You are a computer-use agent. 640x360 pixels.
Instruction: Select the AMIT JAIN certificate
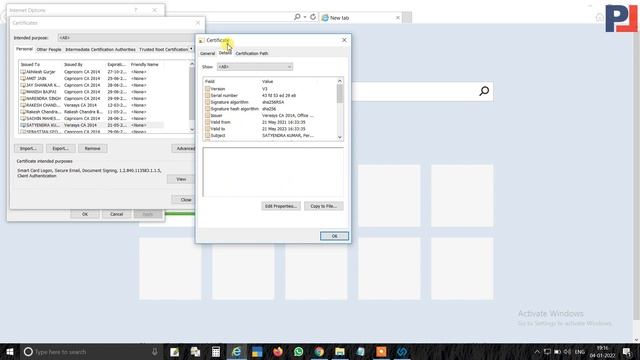click(x=92, y=78)
